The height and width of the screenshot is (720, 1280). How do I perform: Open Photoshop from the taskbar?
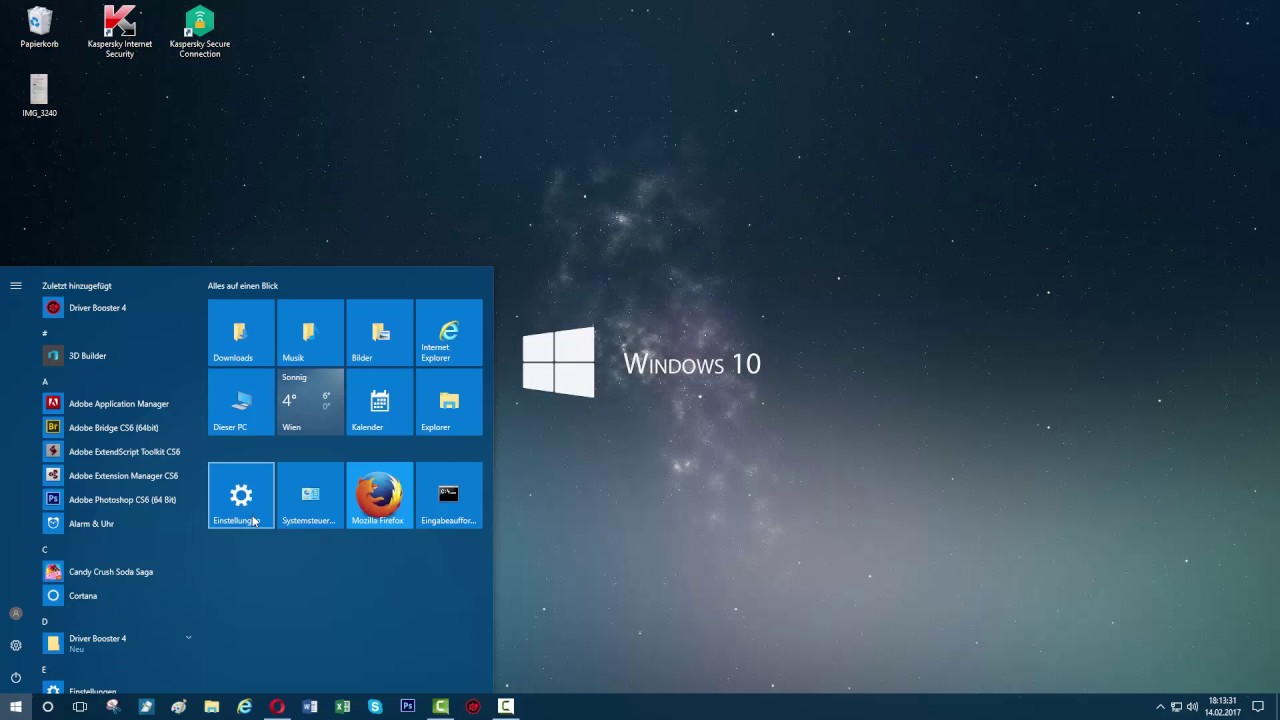click(x=408, y=707)
